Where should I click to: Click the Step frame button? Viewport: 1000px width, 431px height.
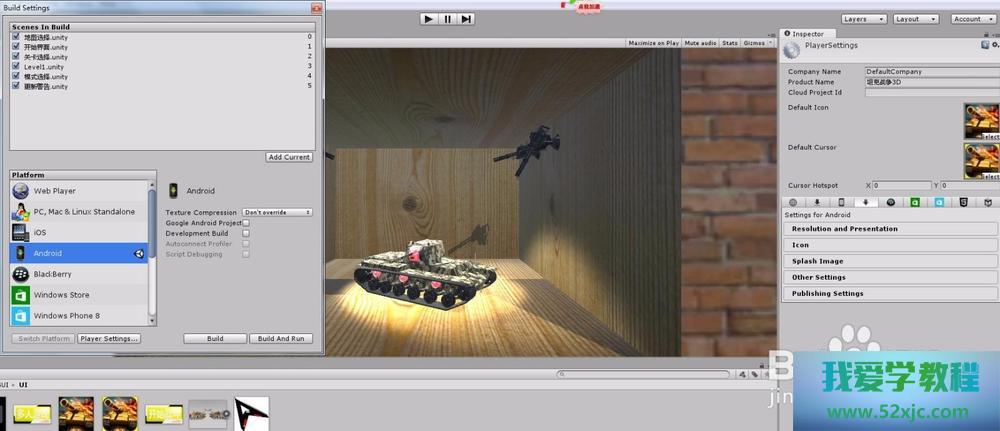pos(466,18)
